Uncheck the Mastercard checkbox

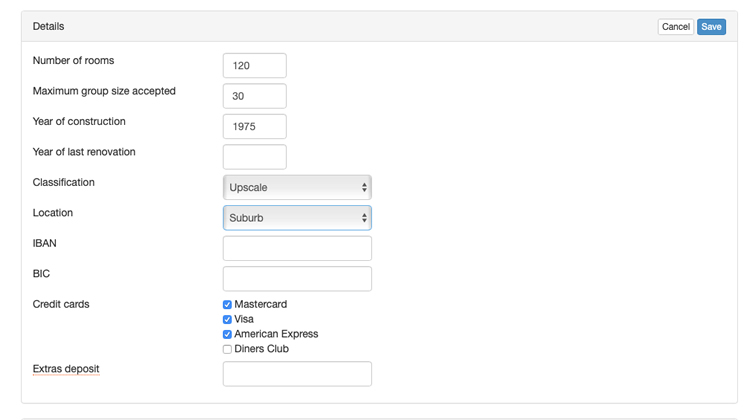pos(227,305)
